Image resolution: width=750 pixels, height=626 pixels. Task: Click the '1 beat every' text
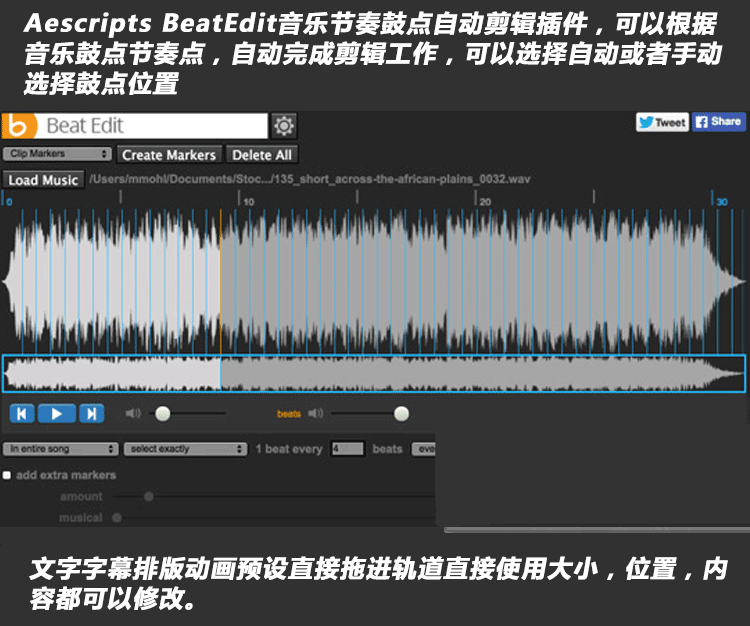tap(289, 449)
